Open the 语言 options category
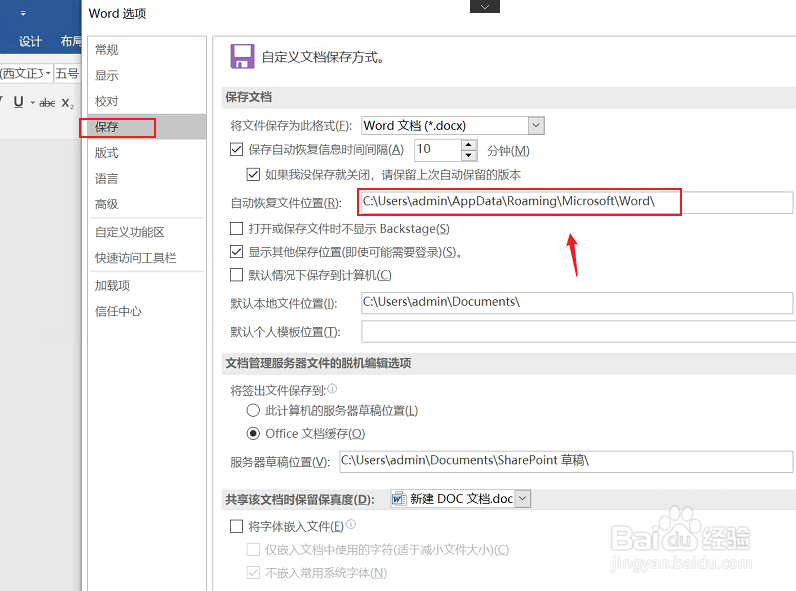 147,178
